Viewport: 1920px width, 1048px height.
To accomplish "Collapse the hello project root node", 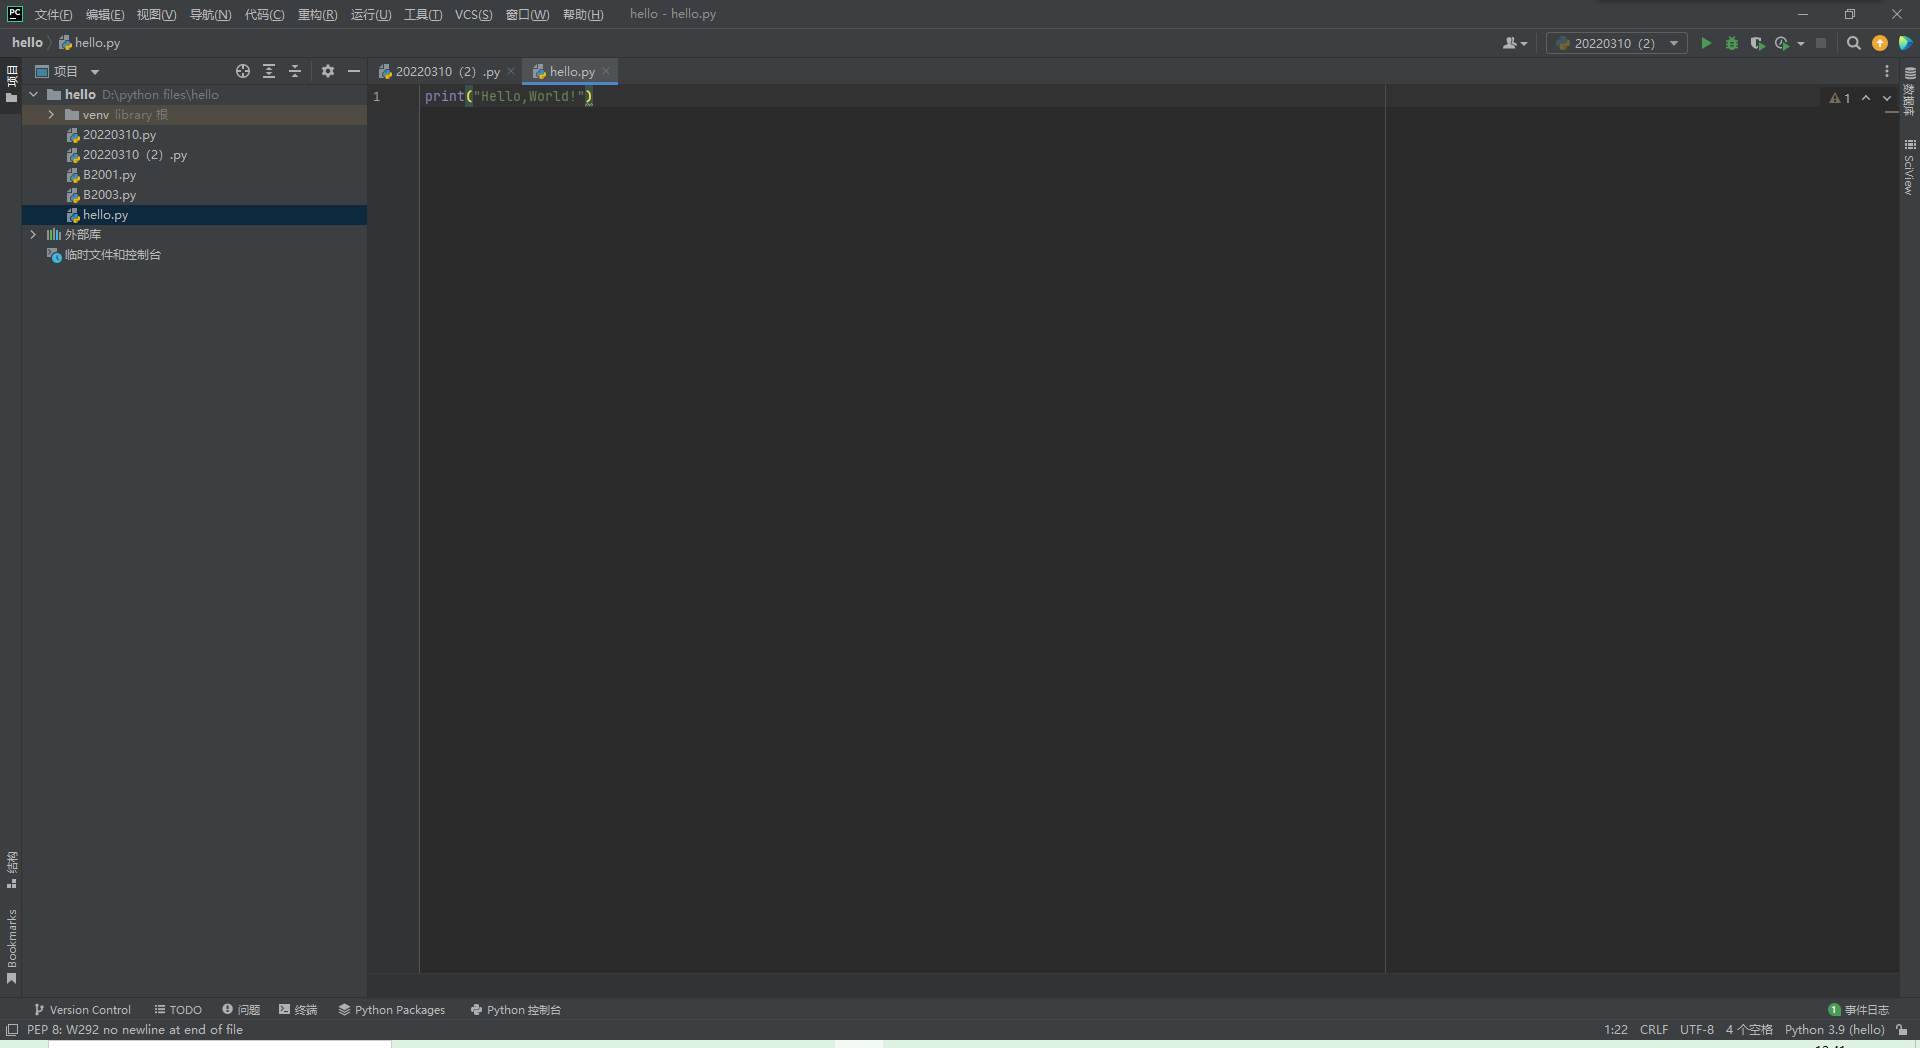I will 33,94.
